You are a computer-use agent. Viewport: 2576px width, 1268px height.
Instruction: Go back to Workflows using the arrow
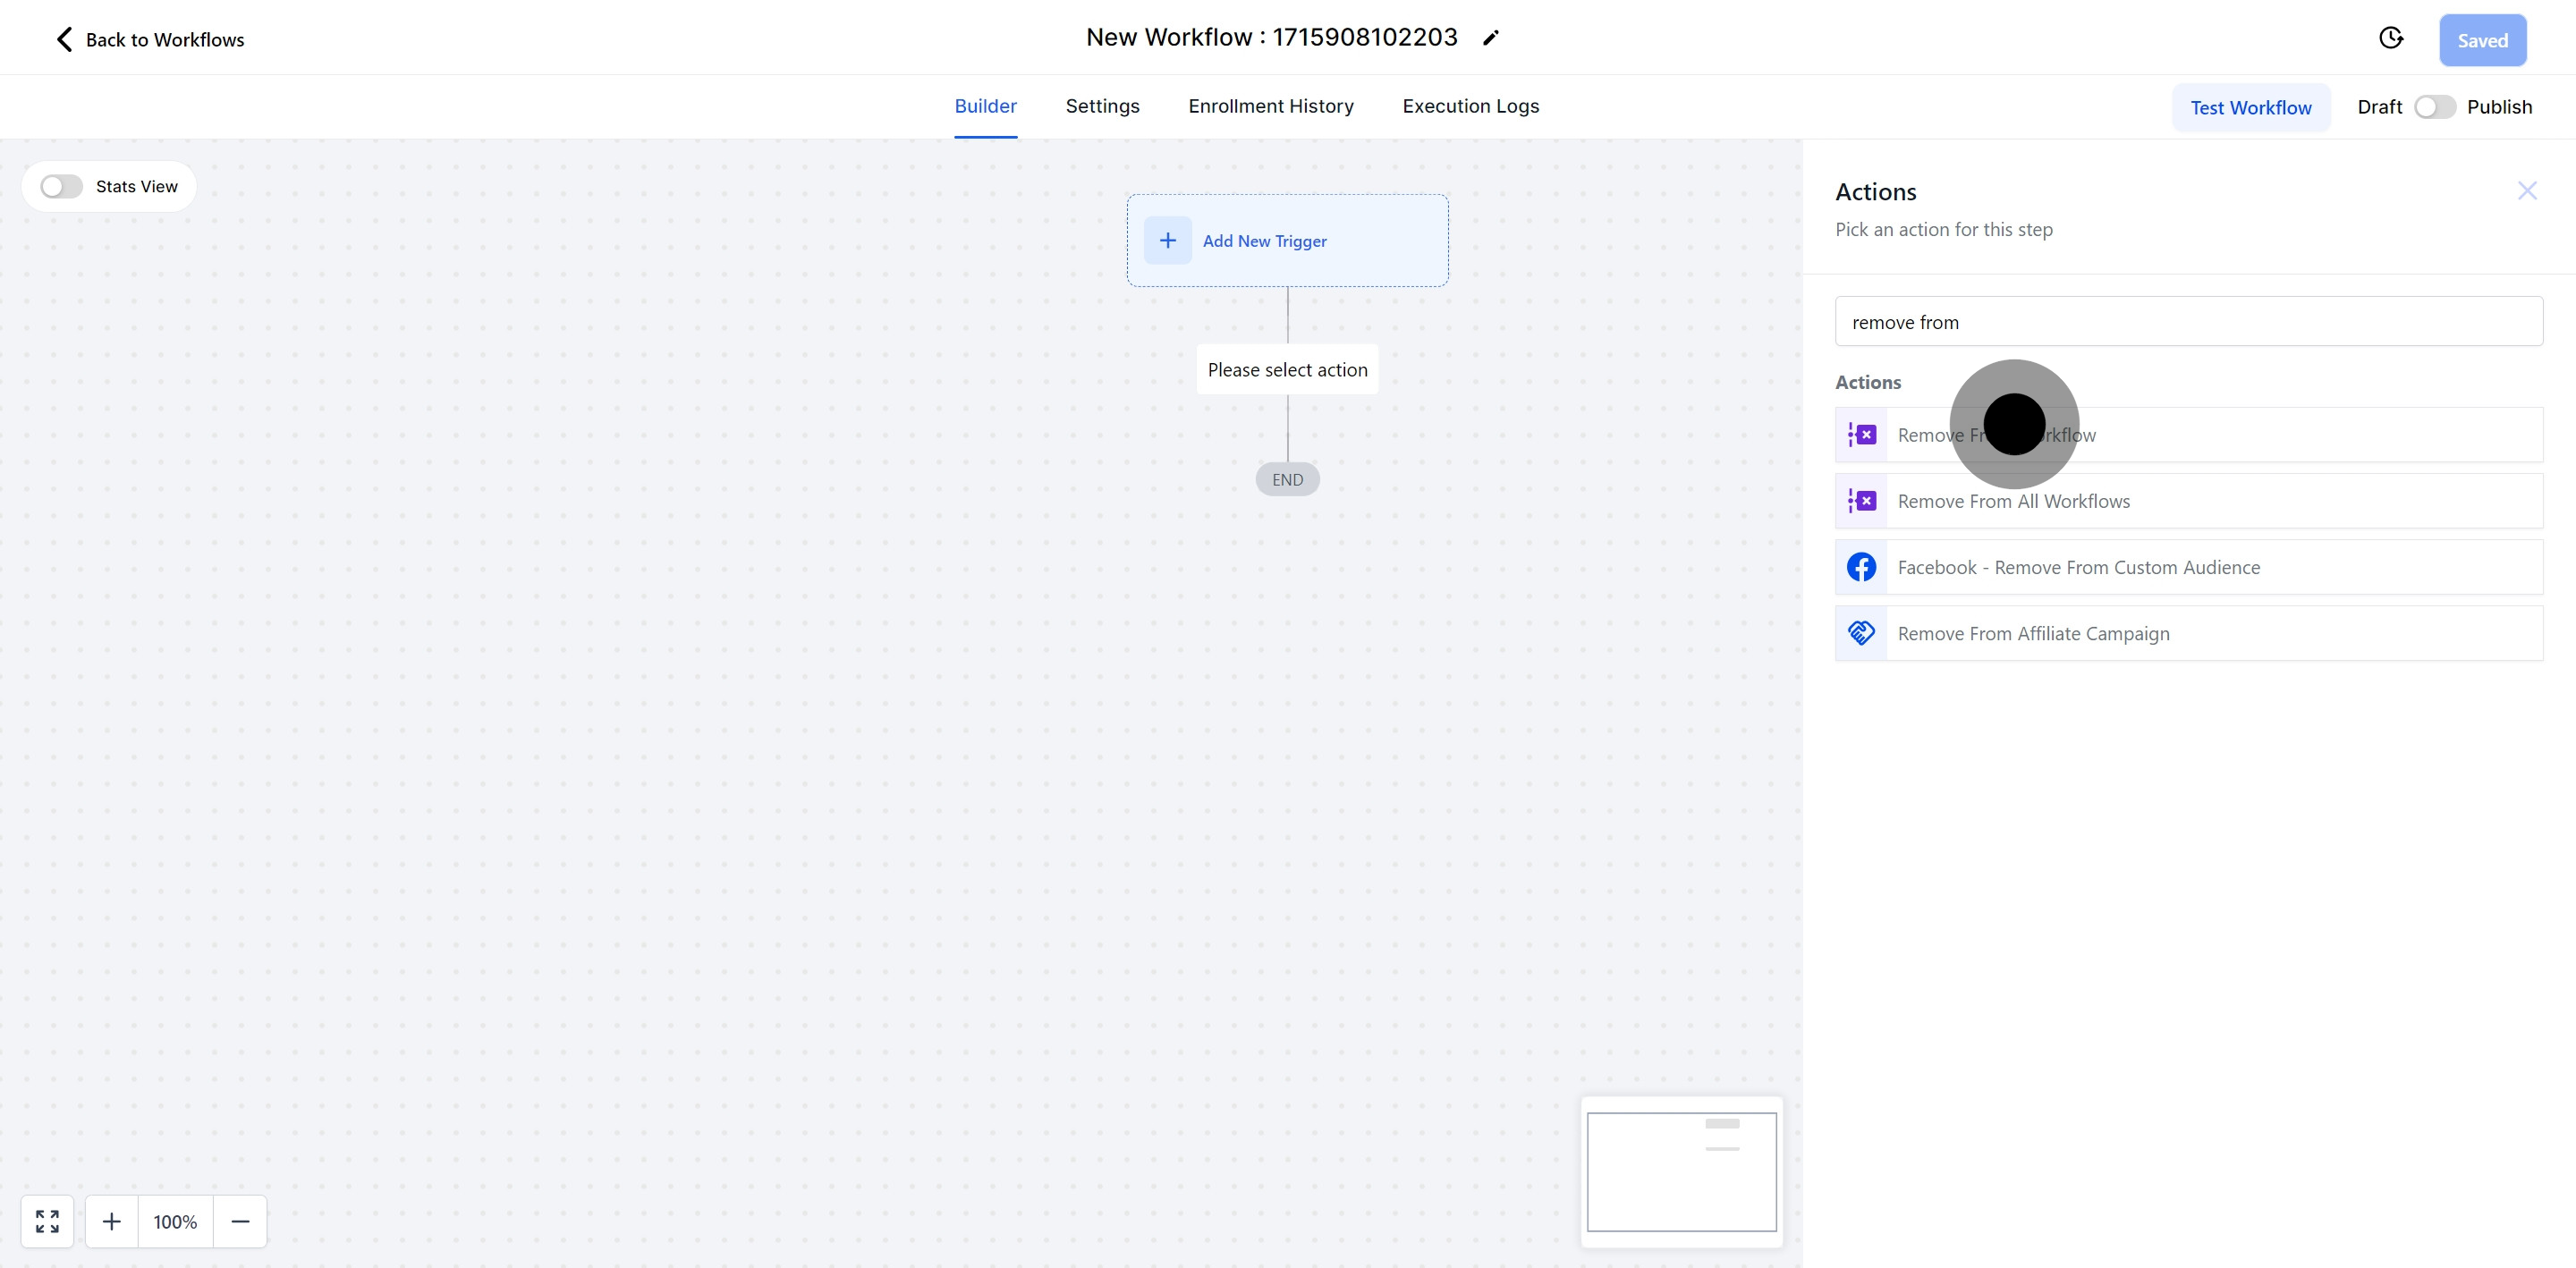tap(64, 39)
